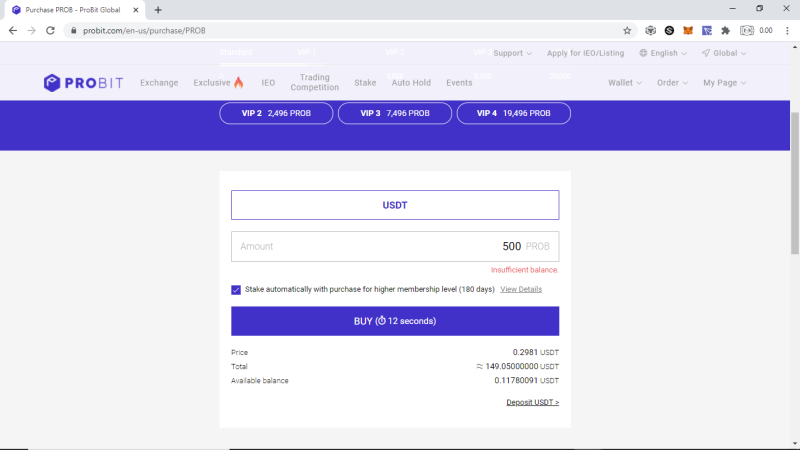The image size is (800, 450).
Task: Open the View Details link
Action: pyautogui.click(x=521, y=289)
